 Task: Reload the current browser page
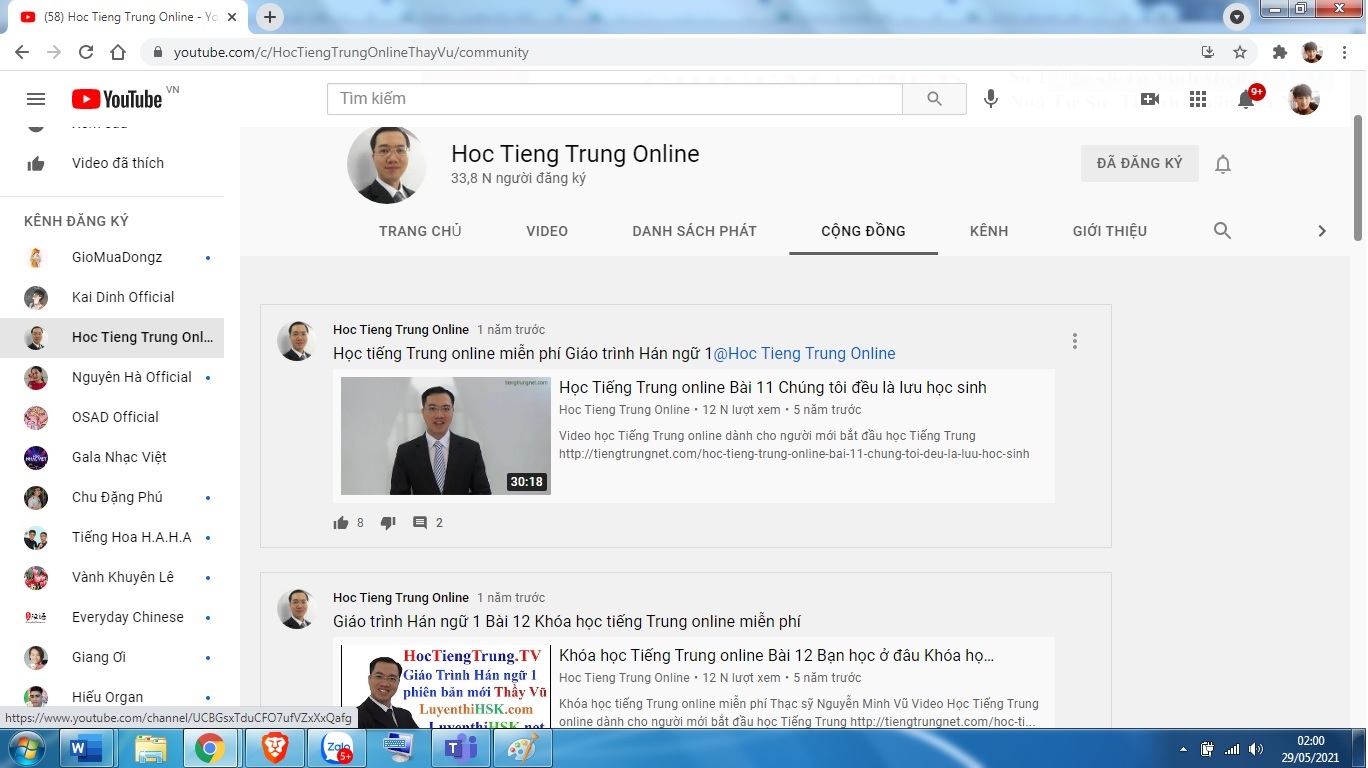tap(86, 52)
